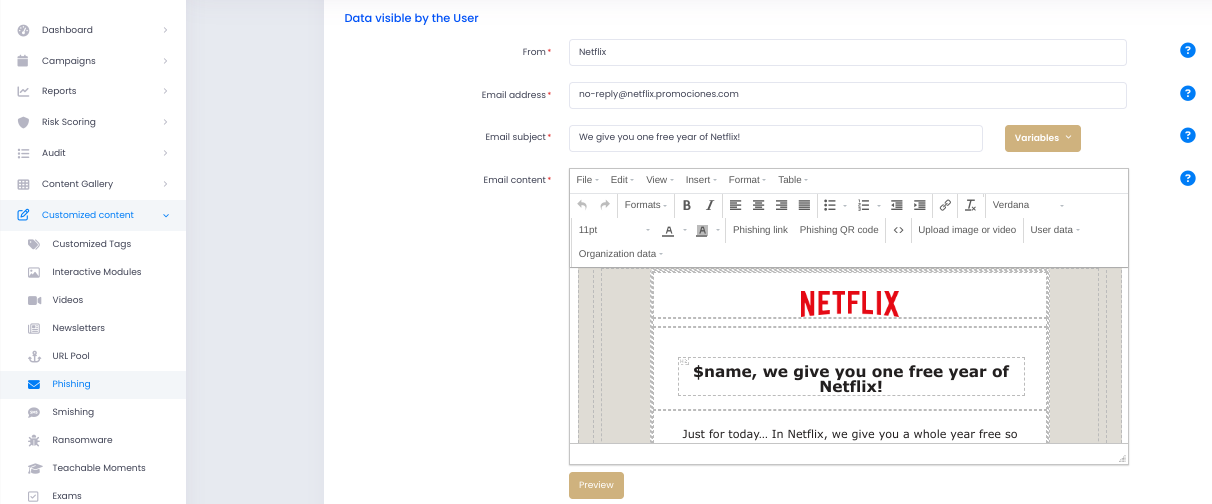Click the undo arrow in editor toolbar
Viewport: 1212px width, 504px height.
pos(583,205)
